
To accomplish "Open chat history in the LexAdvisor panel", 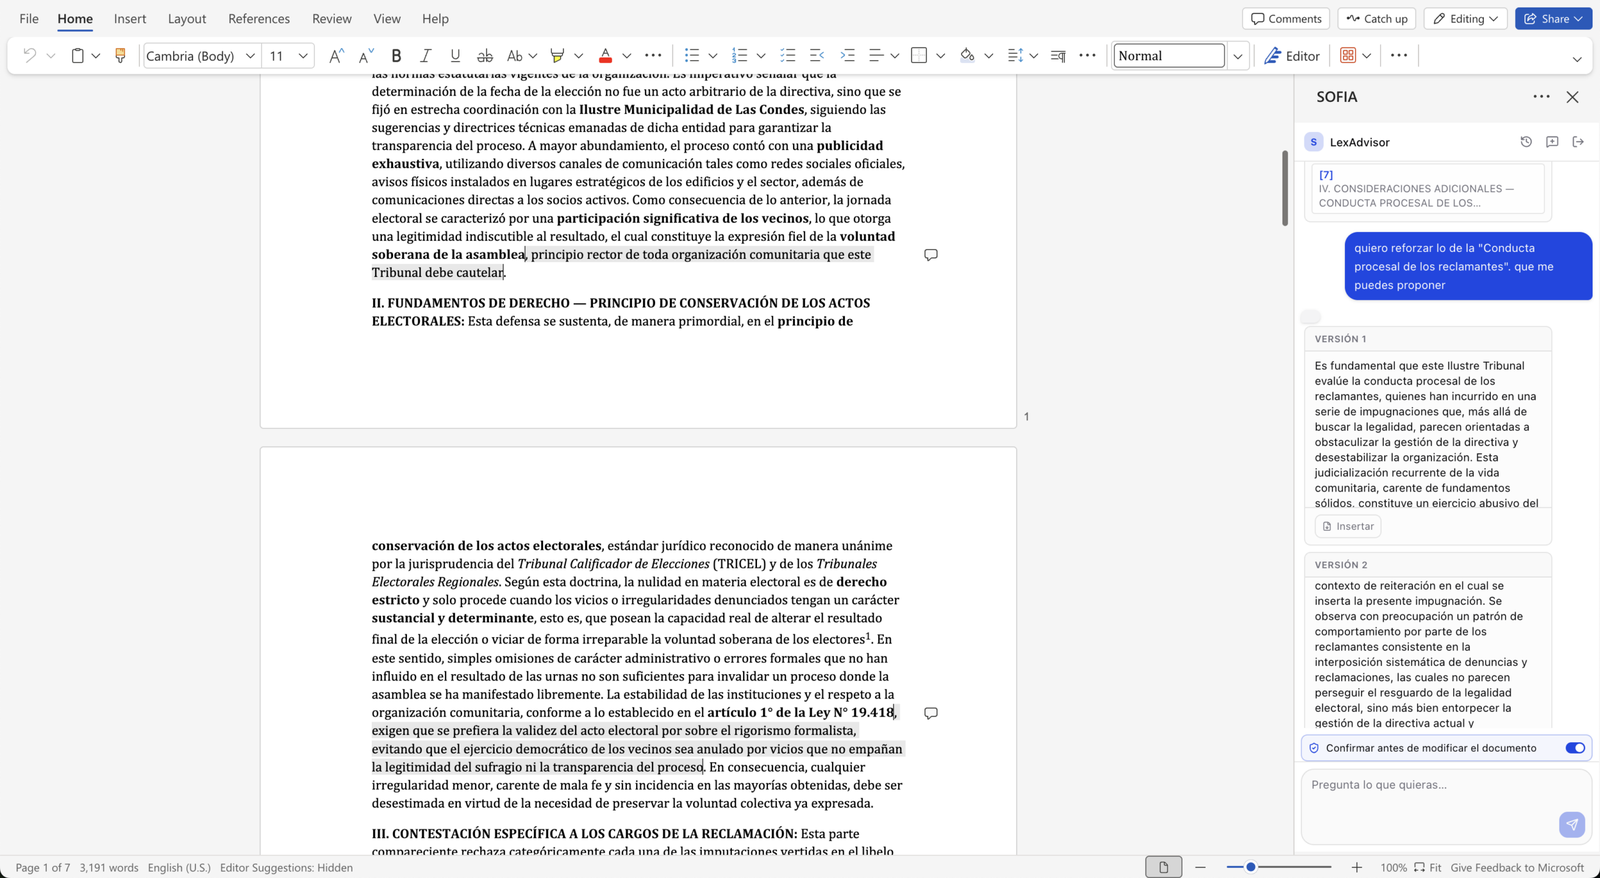I will pos(1526,142).
